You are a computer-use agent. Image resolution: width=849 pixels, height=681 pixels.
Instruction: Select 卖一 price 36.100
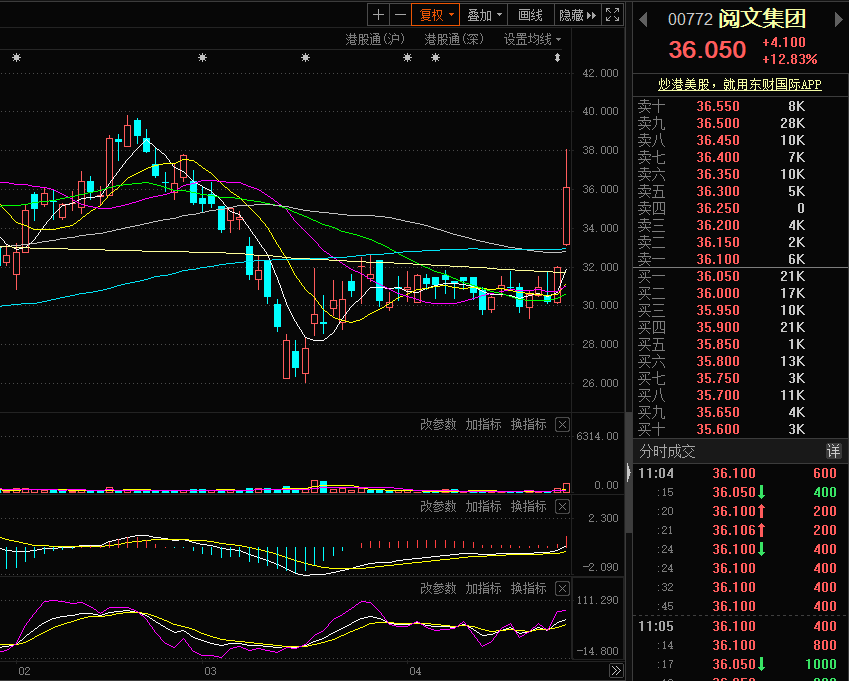click(x=718, y=259)
